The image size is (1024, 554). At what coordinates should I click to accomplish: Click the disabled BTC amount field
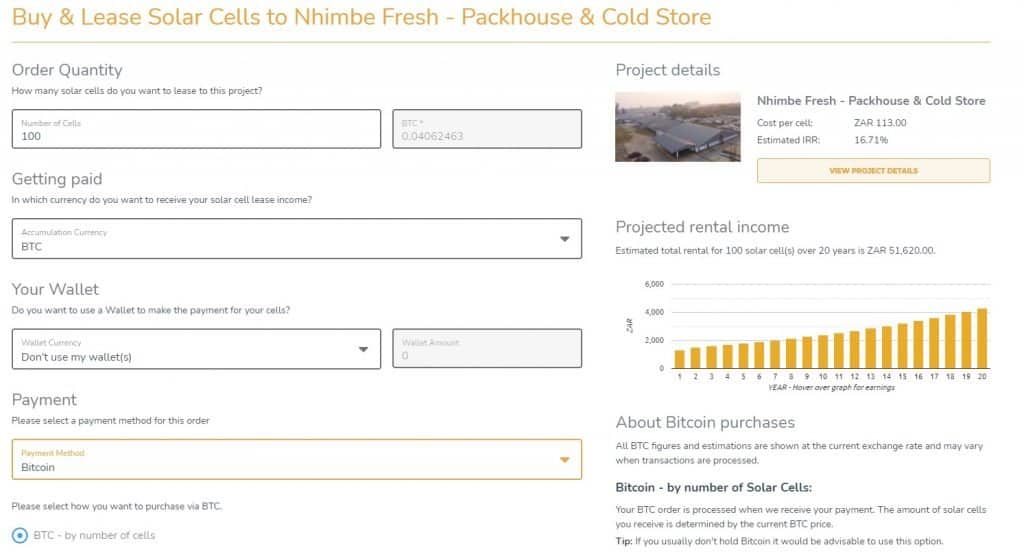point(487,129)
